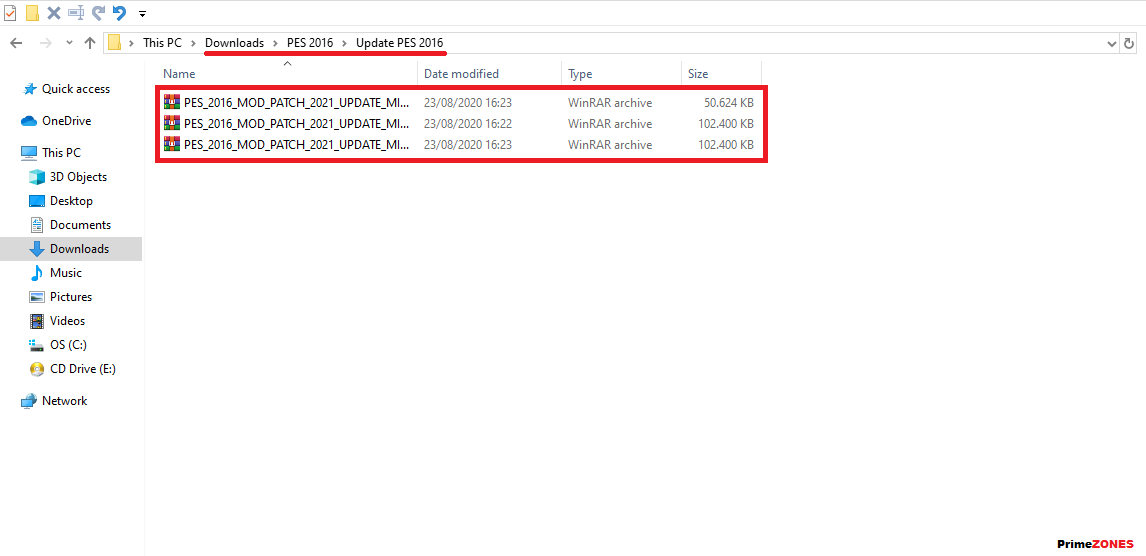
Task: Click the Redo icon in the quick toolbar
Action: point(98,12)
